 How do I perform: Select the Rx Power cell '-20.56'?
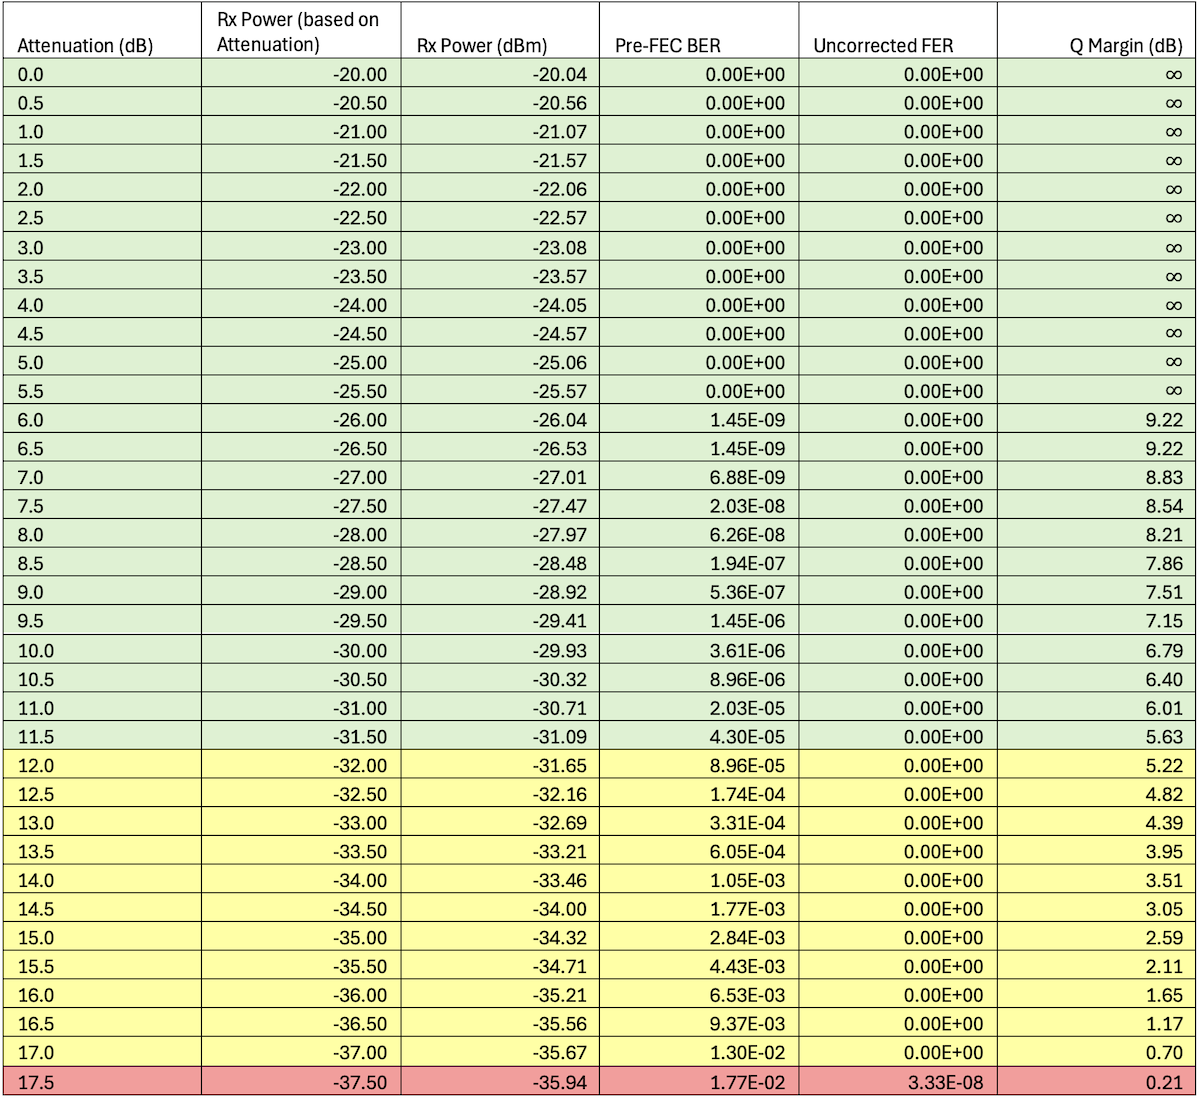coord(500,103)
